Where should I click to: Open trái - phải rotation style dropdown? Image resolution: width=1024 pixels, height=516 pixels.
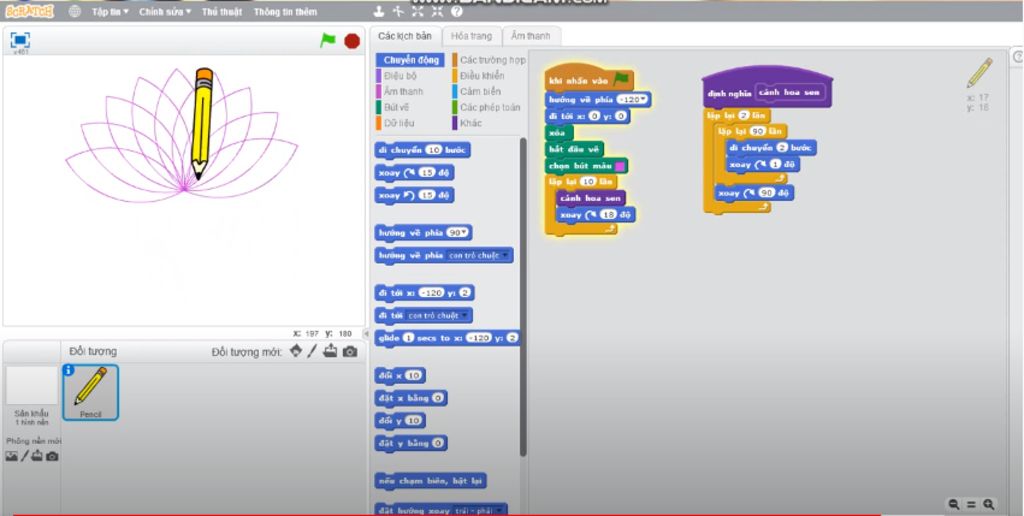pyautogui.click(x=501, y=510)
